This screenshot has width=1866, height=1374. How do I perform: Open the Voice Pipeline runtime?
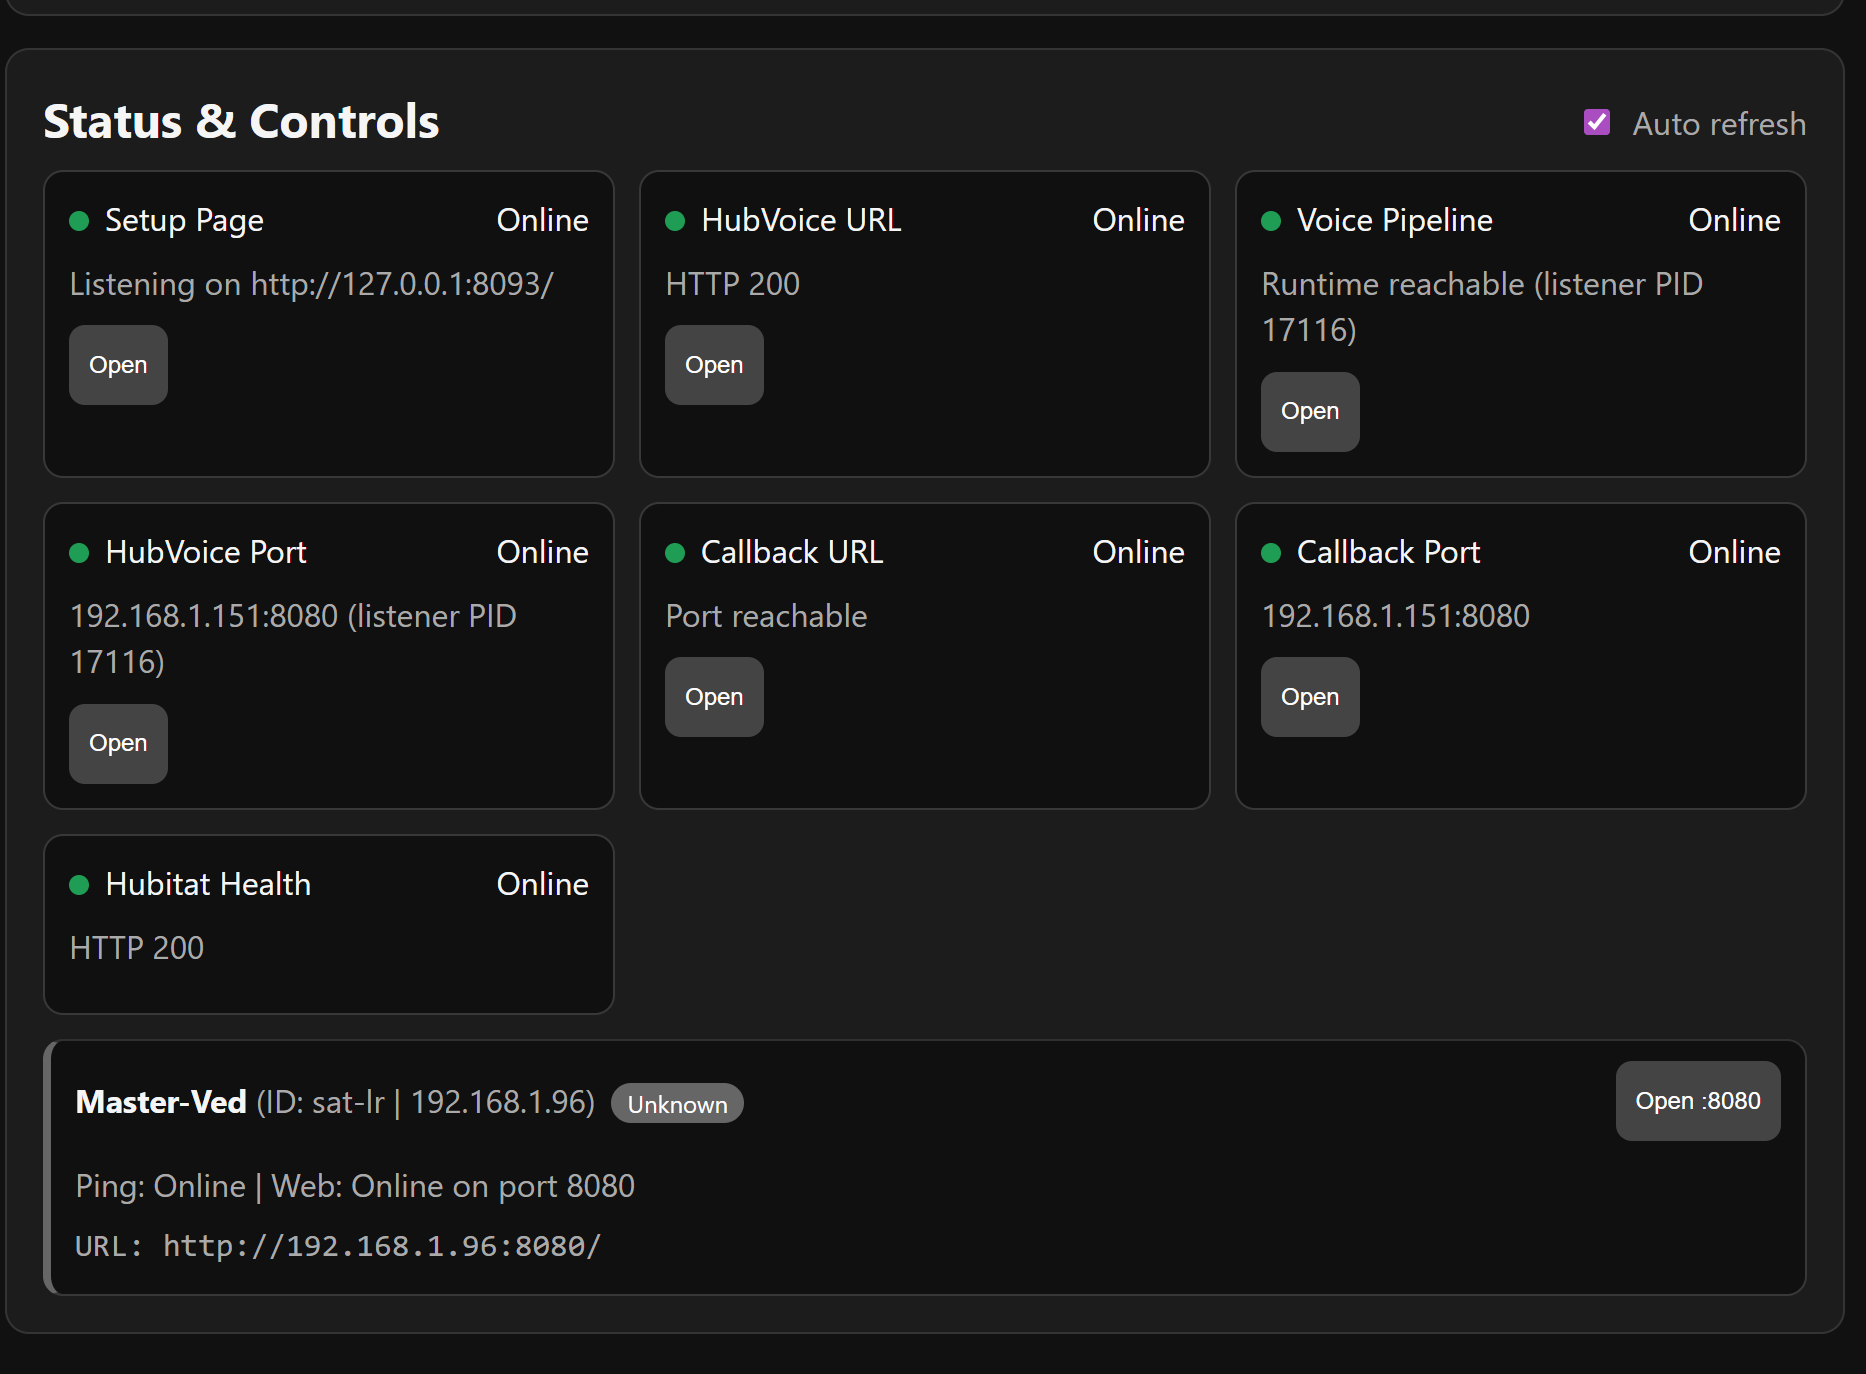[x=1309, y=411]
